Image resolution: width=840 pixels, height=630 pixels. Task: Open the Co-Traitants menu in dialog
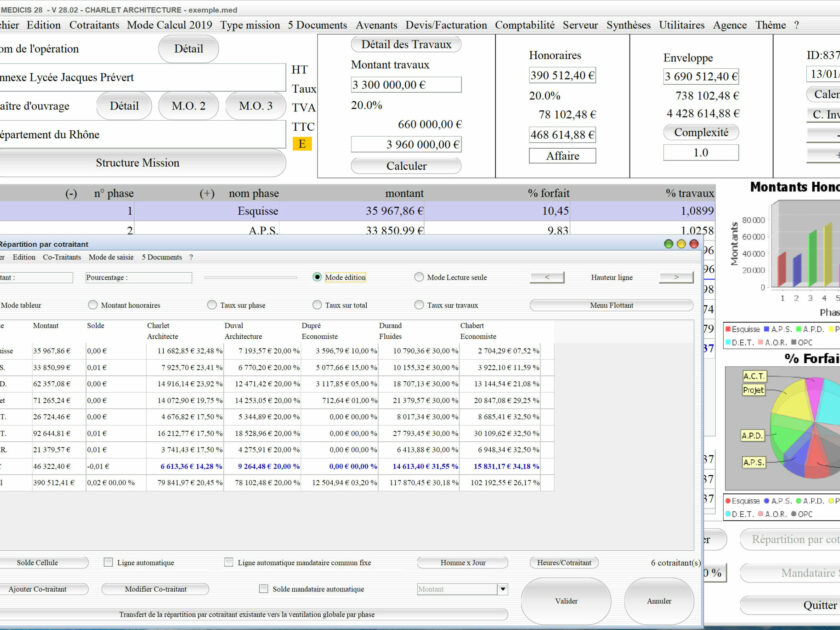[62, 257]
